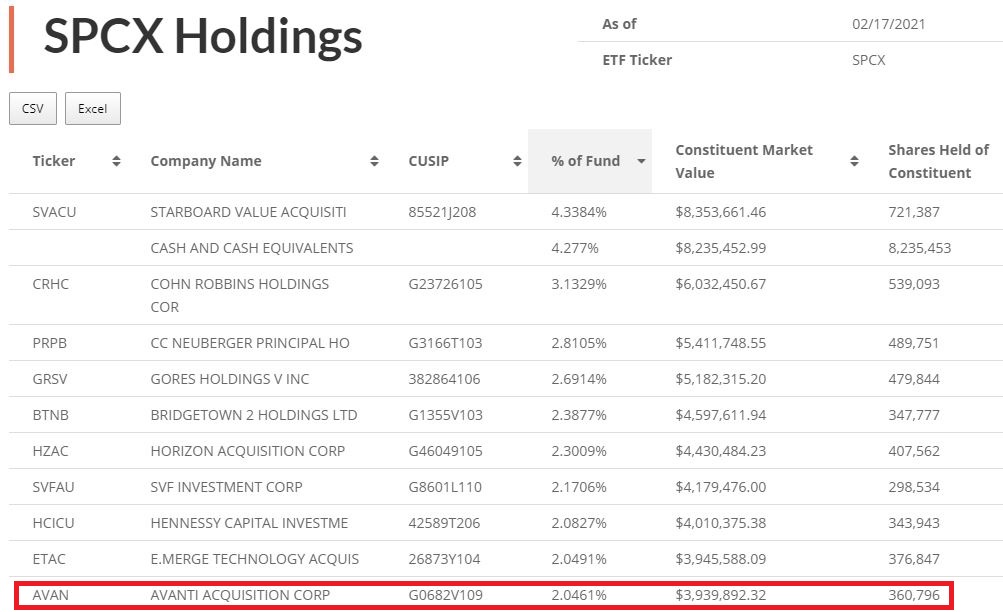
Task: Click Shares Held of Constituent header
Action: point(938,161)
